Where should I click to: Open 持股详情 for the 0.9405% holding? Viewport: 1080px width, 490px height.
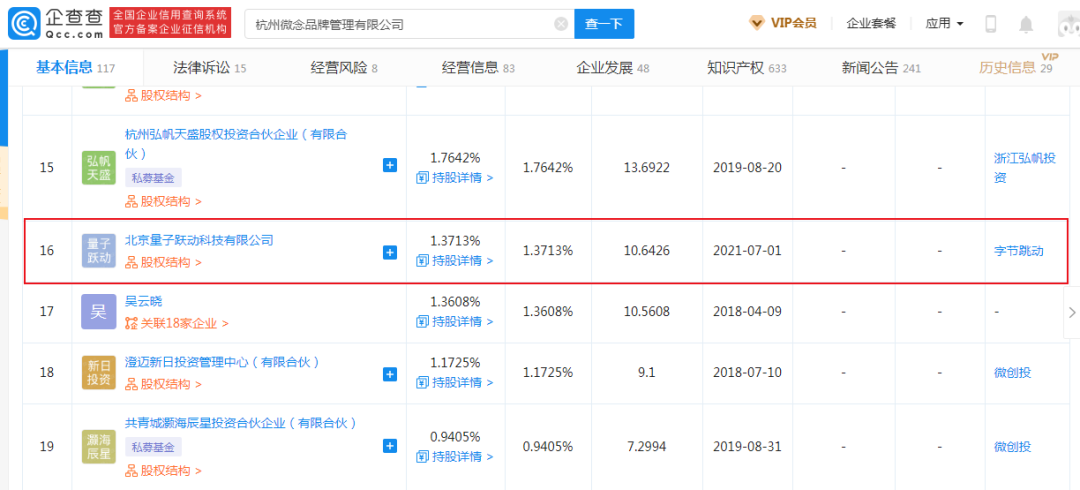point(455,456)
